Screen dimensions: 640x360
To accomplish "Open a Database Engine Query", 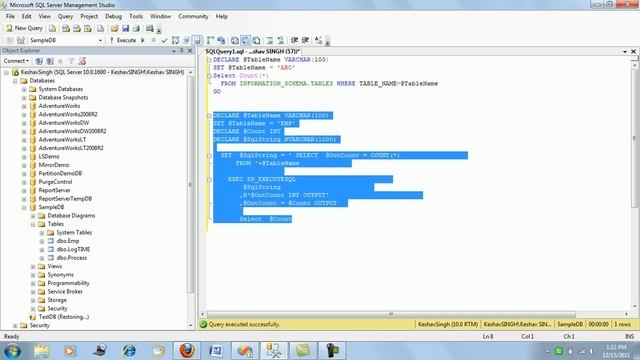I will (x=53, y=29).
